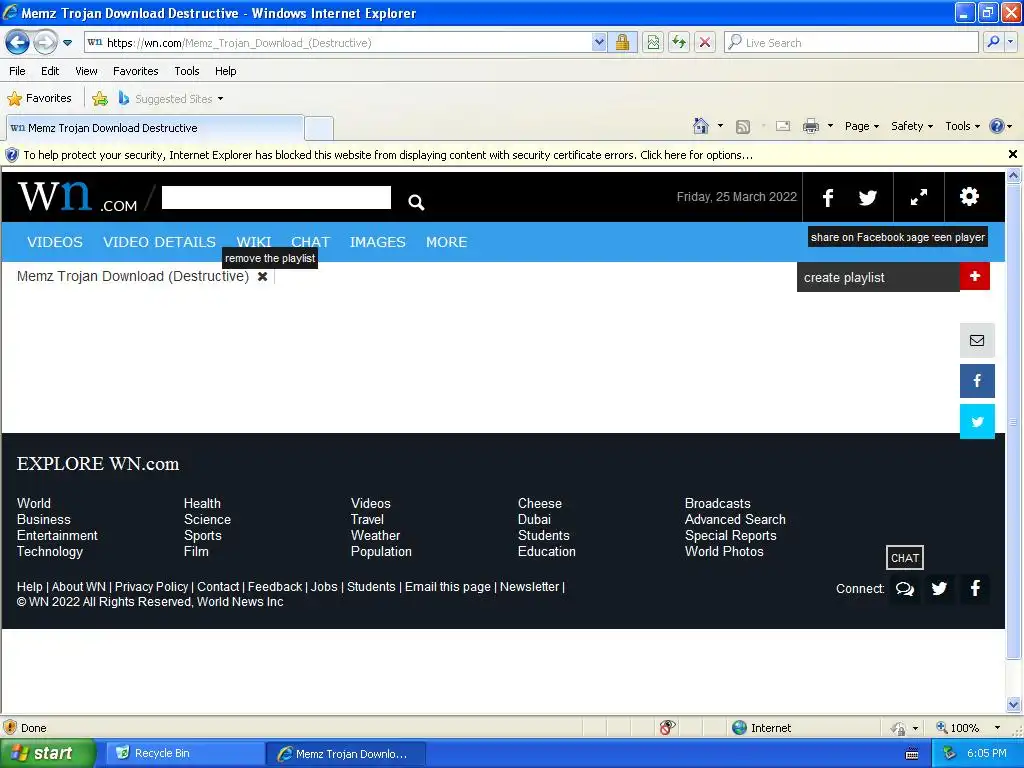Image resolution: width=1024 pixels, height=768 pixels.
Task: Open the Tools menu in menu bar
Action: [x=187, y=71]
